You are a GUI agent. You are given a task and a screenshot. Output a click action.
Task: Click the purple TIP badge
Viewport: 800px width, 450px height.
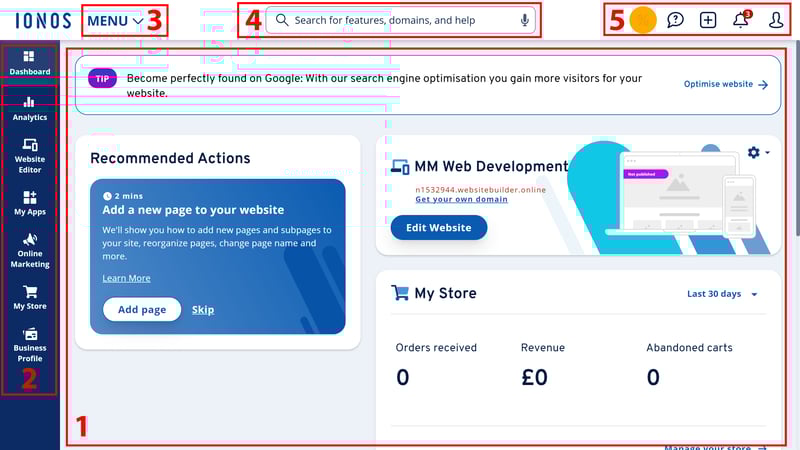pos(102,79)
